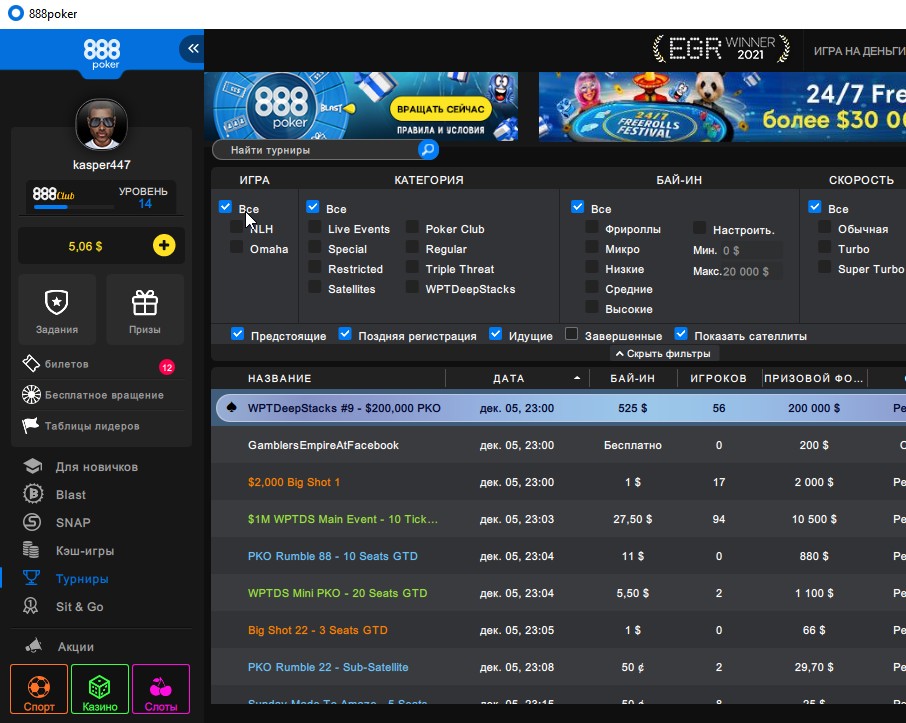The image size is (906, 723).
Task: Sort by ПРИЗОВОЙ ФО... column header
Action: point(814,379)
